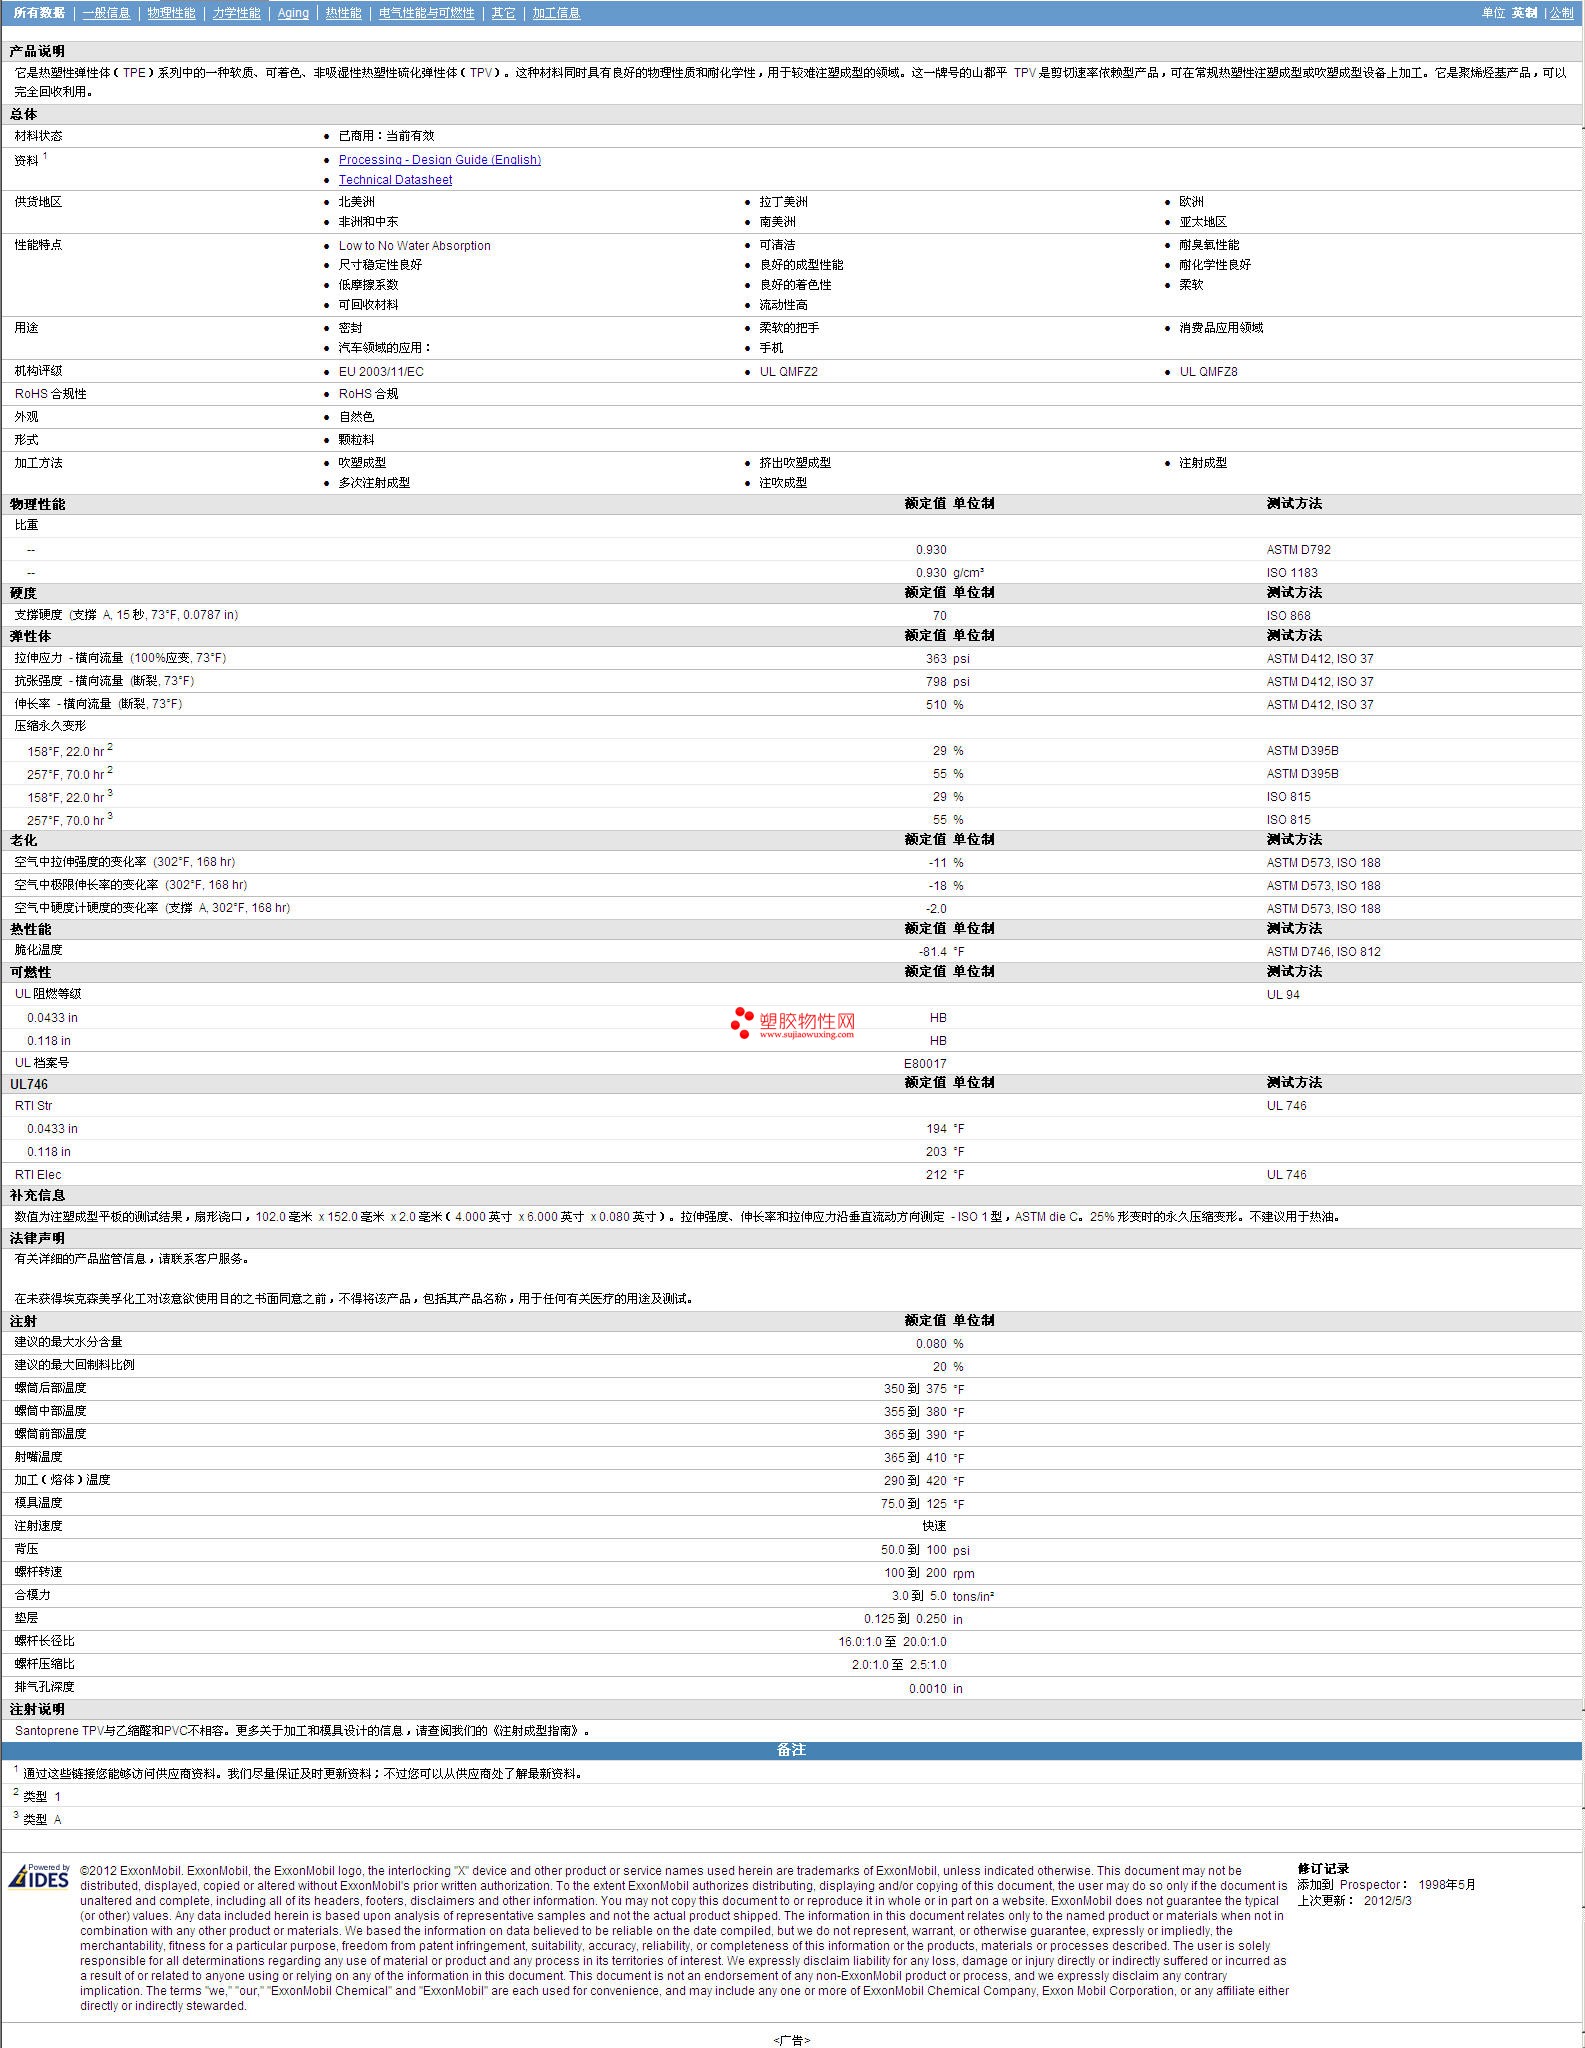The image size is (1585, 2048).
Task: Click the 注射说明 section header
Action: (37, 1710)
